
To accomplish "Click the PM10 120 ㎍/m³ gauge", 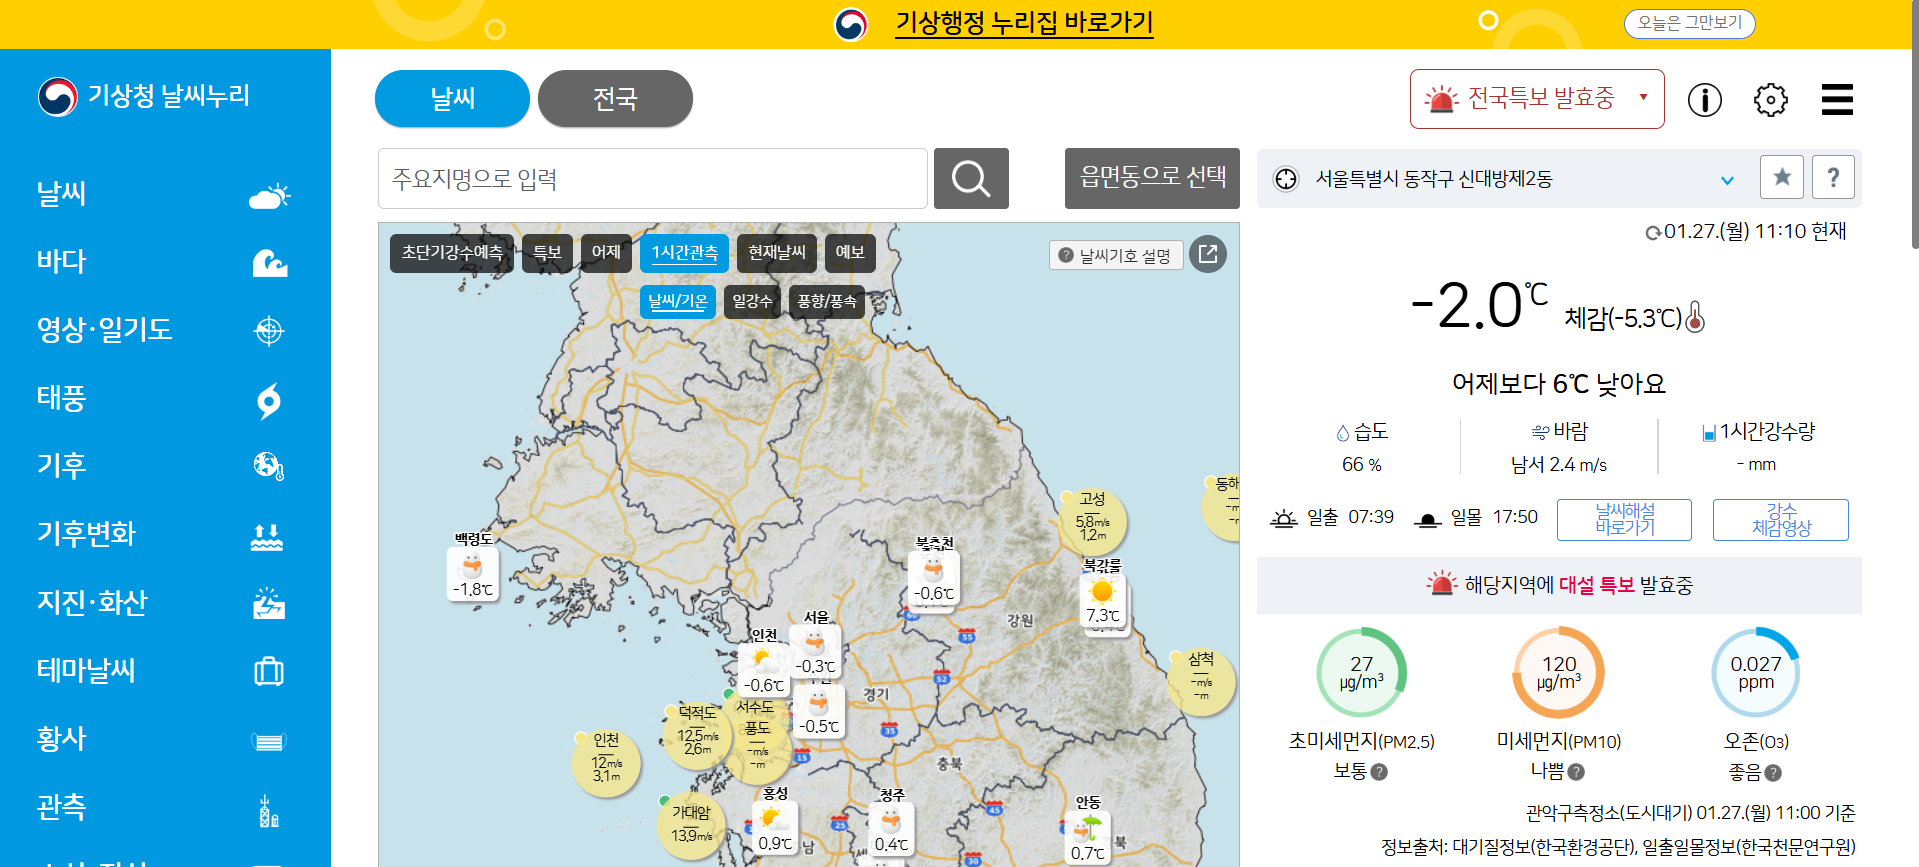I will tap(1559, 672).
